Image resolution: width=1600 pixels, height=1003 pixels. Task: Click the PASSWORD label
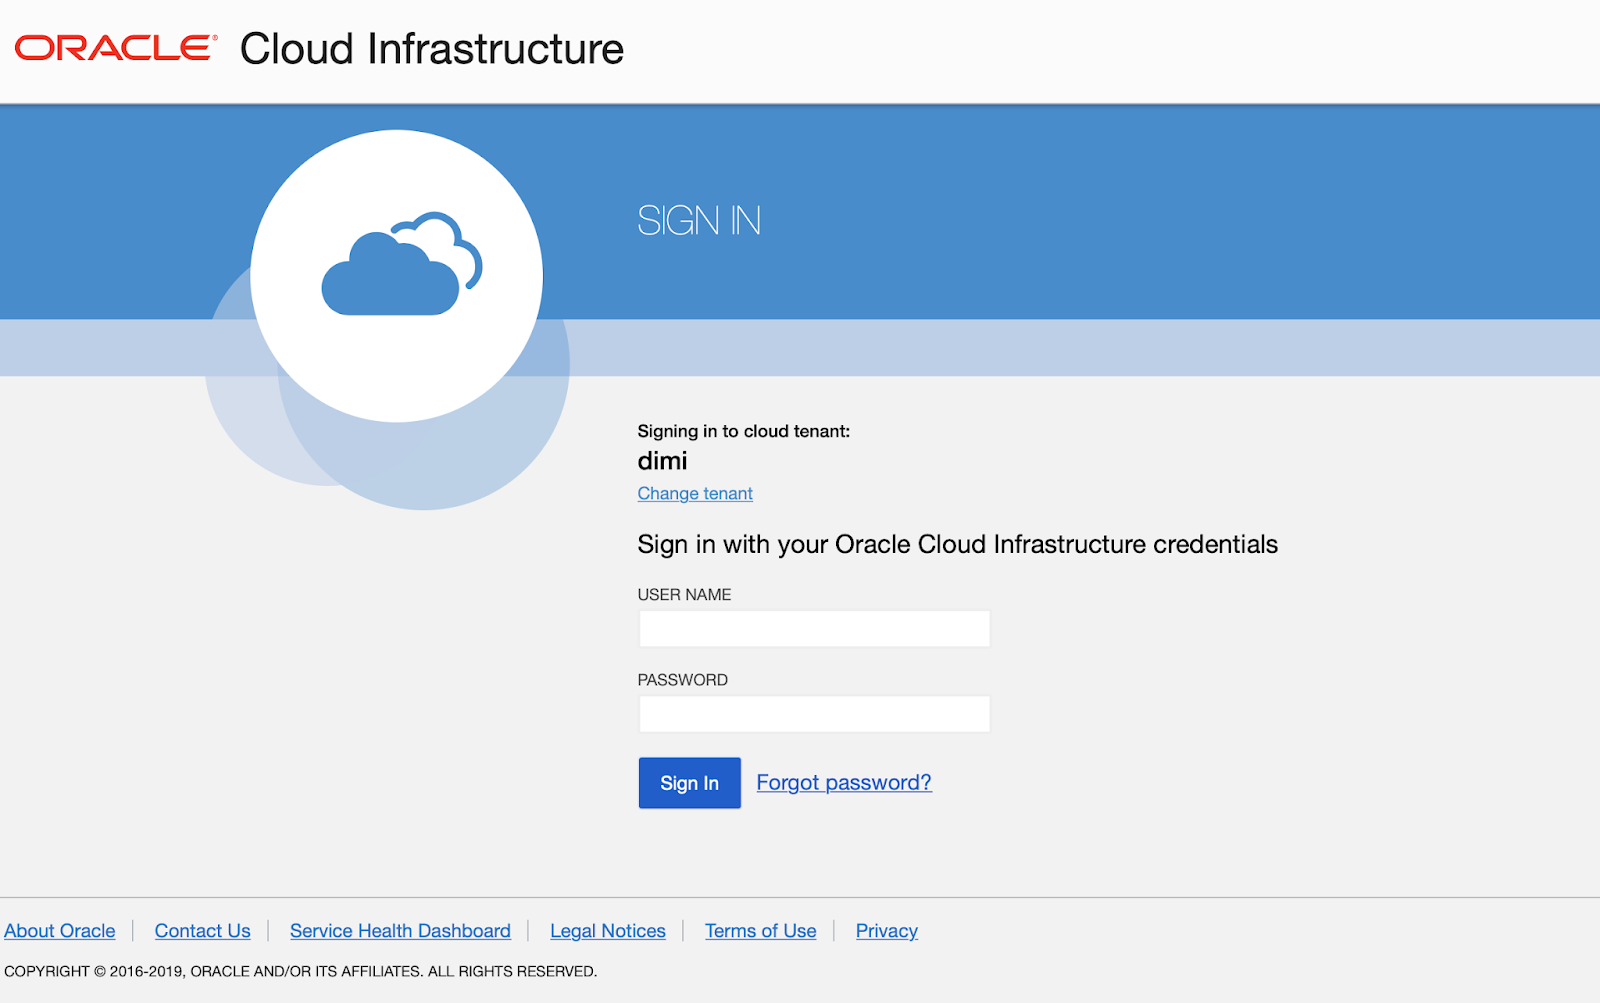(682, 679)
